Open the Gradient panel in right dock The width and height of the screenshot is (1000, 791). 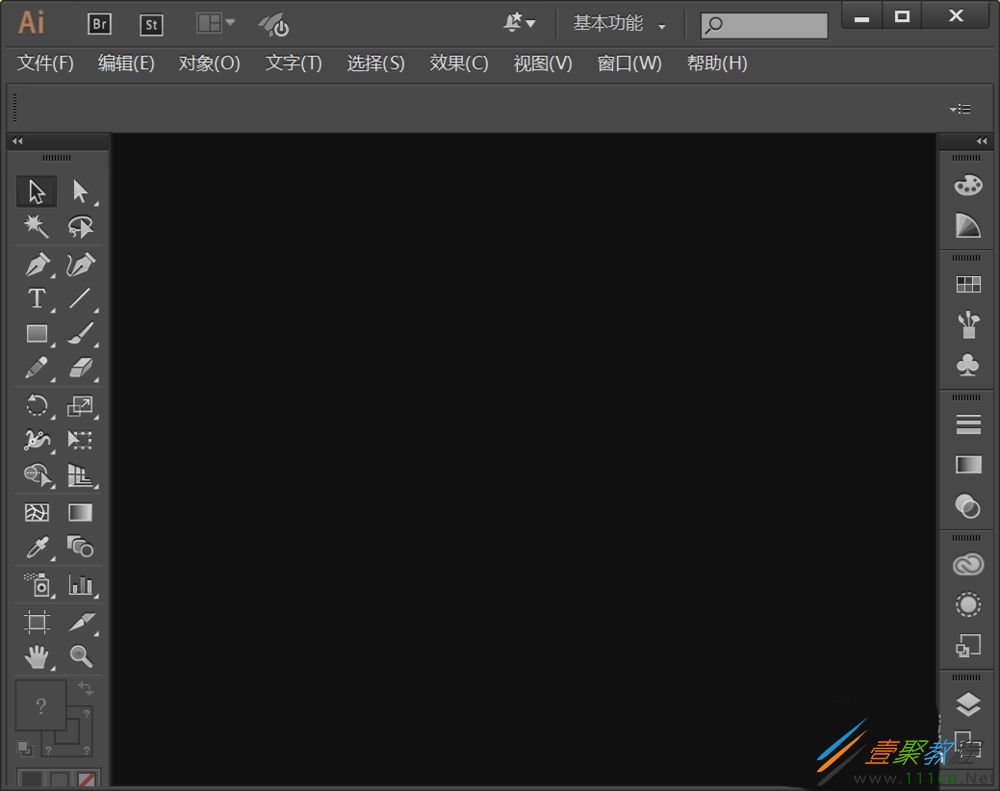tap(967, 464)
